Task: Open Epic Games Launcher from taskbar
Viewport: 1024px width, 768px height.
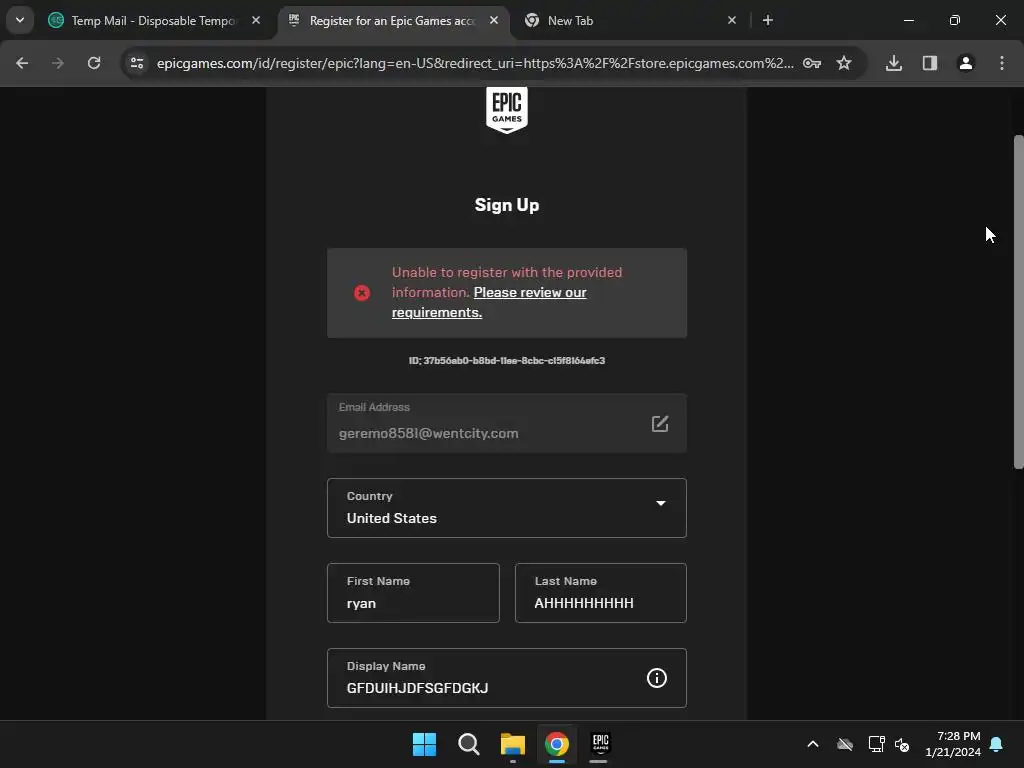Action: (600, 744)
